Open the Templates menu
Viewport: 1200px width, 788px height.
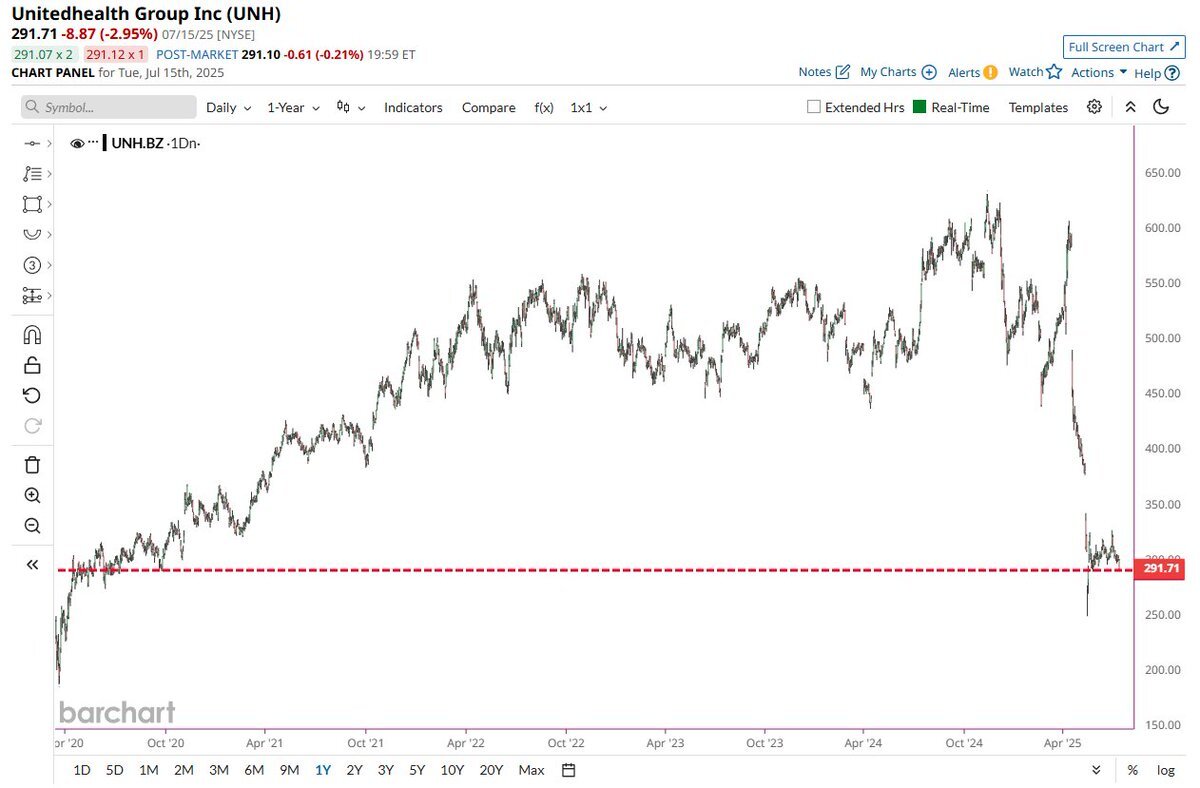click(x=1038, y=107)
